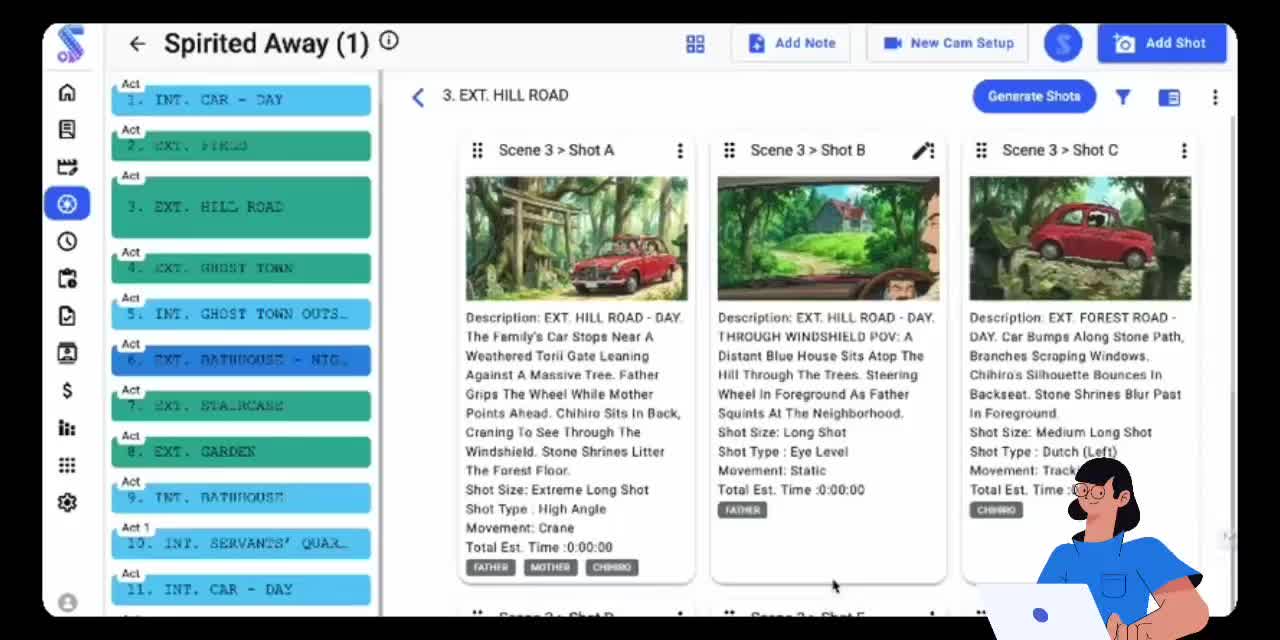Open the script document icon in sidebar
Screen dimensions: 1280x640
point(67,130)
